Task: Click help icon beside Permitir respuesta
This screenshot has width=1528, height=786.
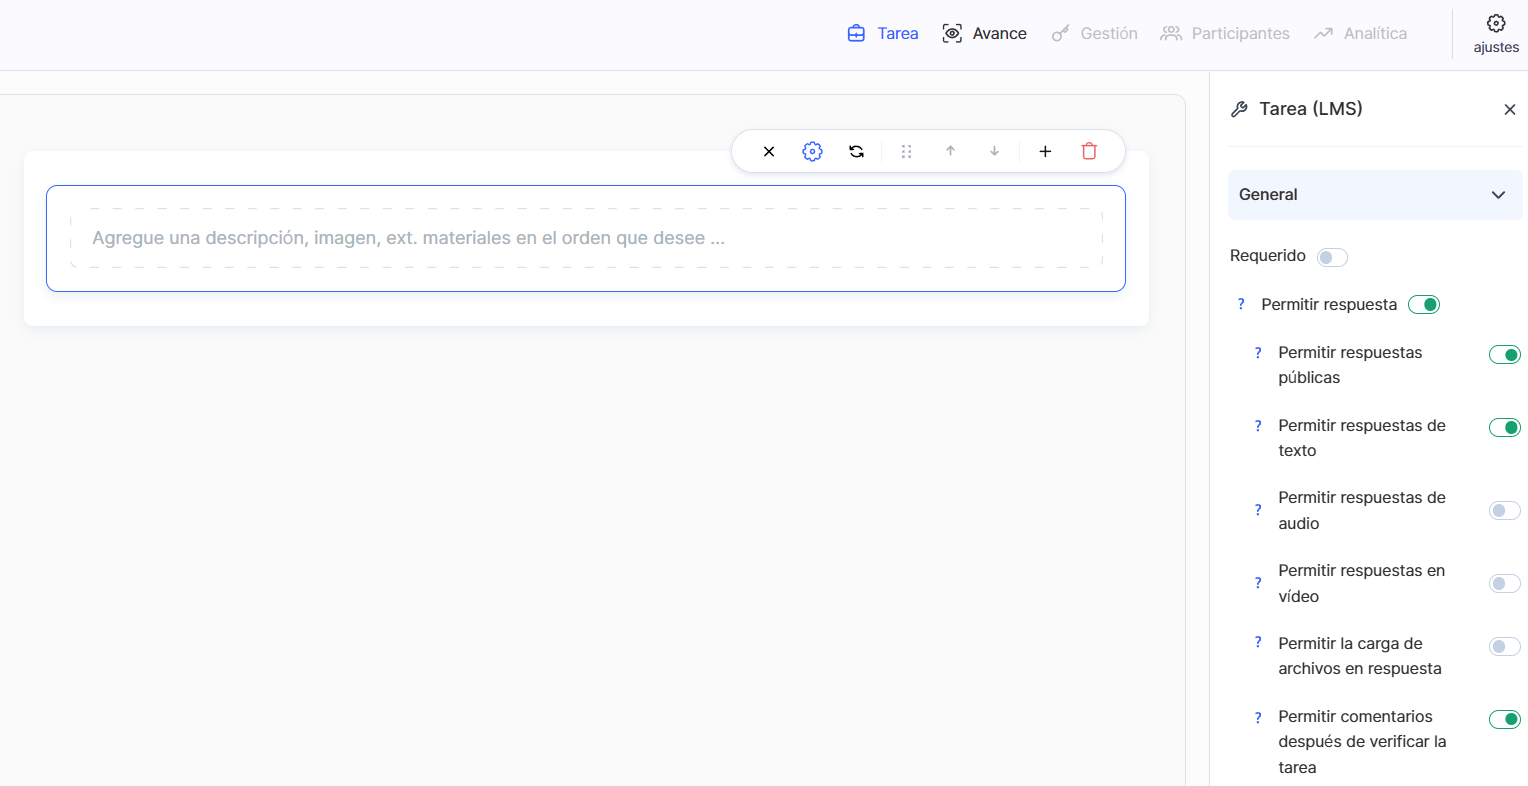Action: point(1241,304)
